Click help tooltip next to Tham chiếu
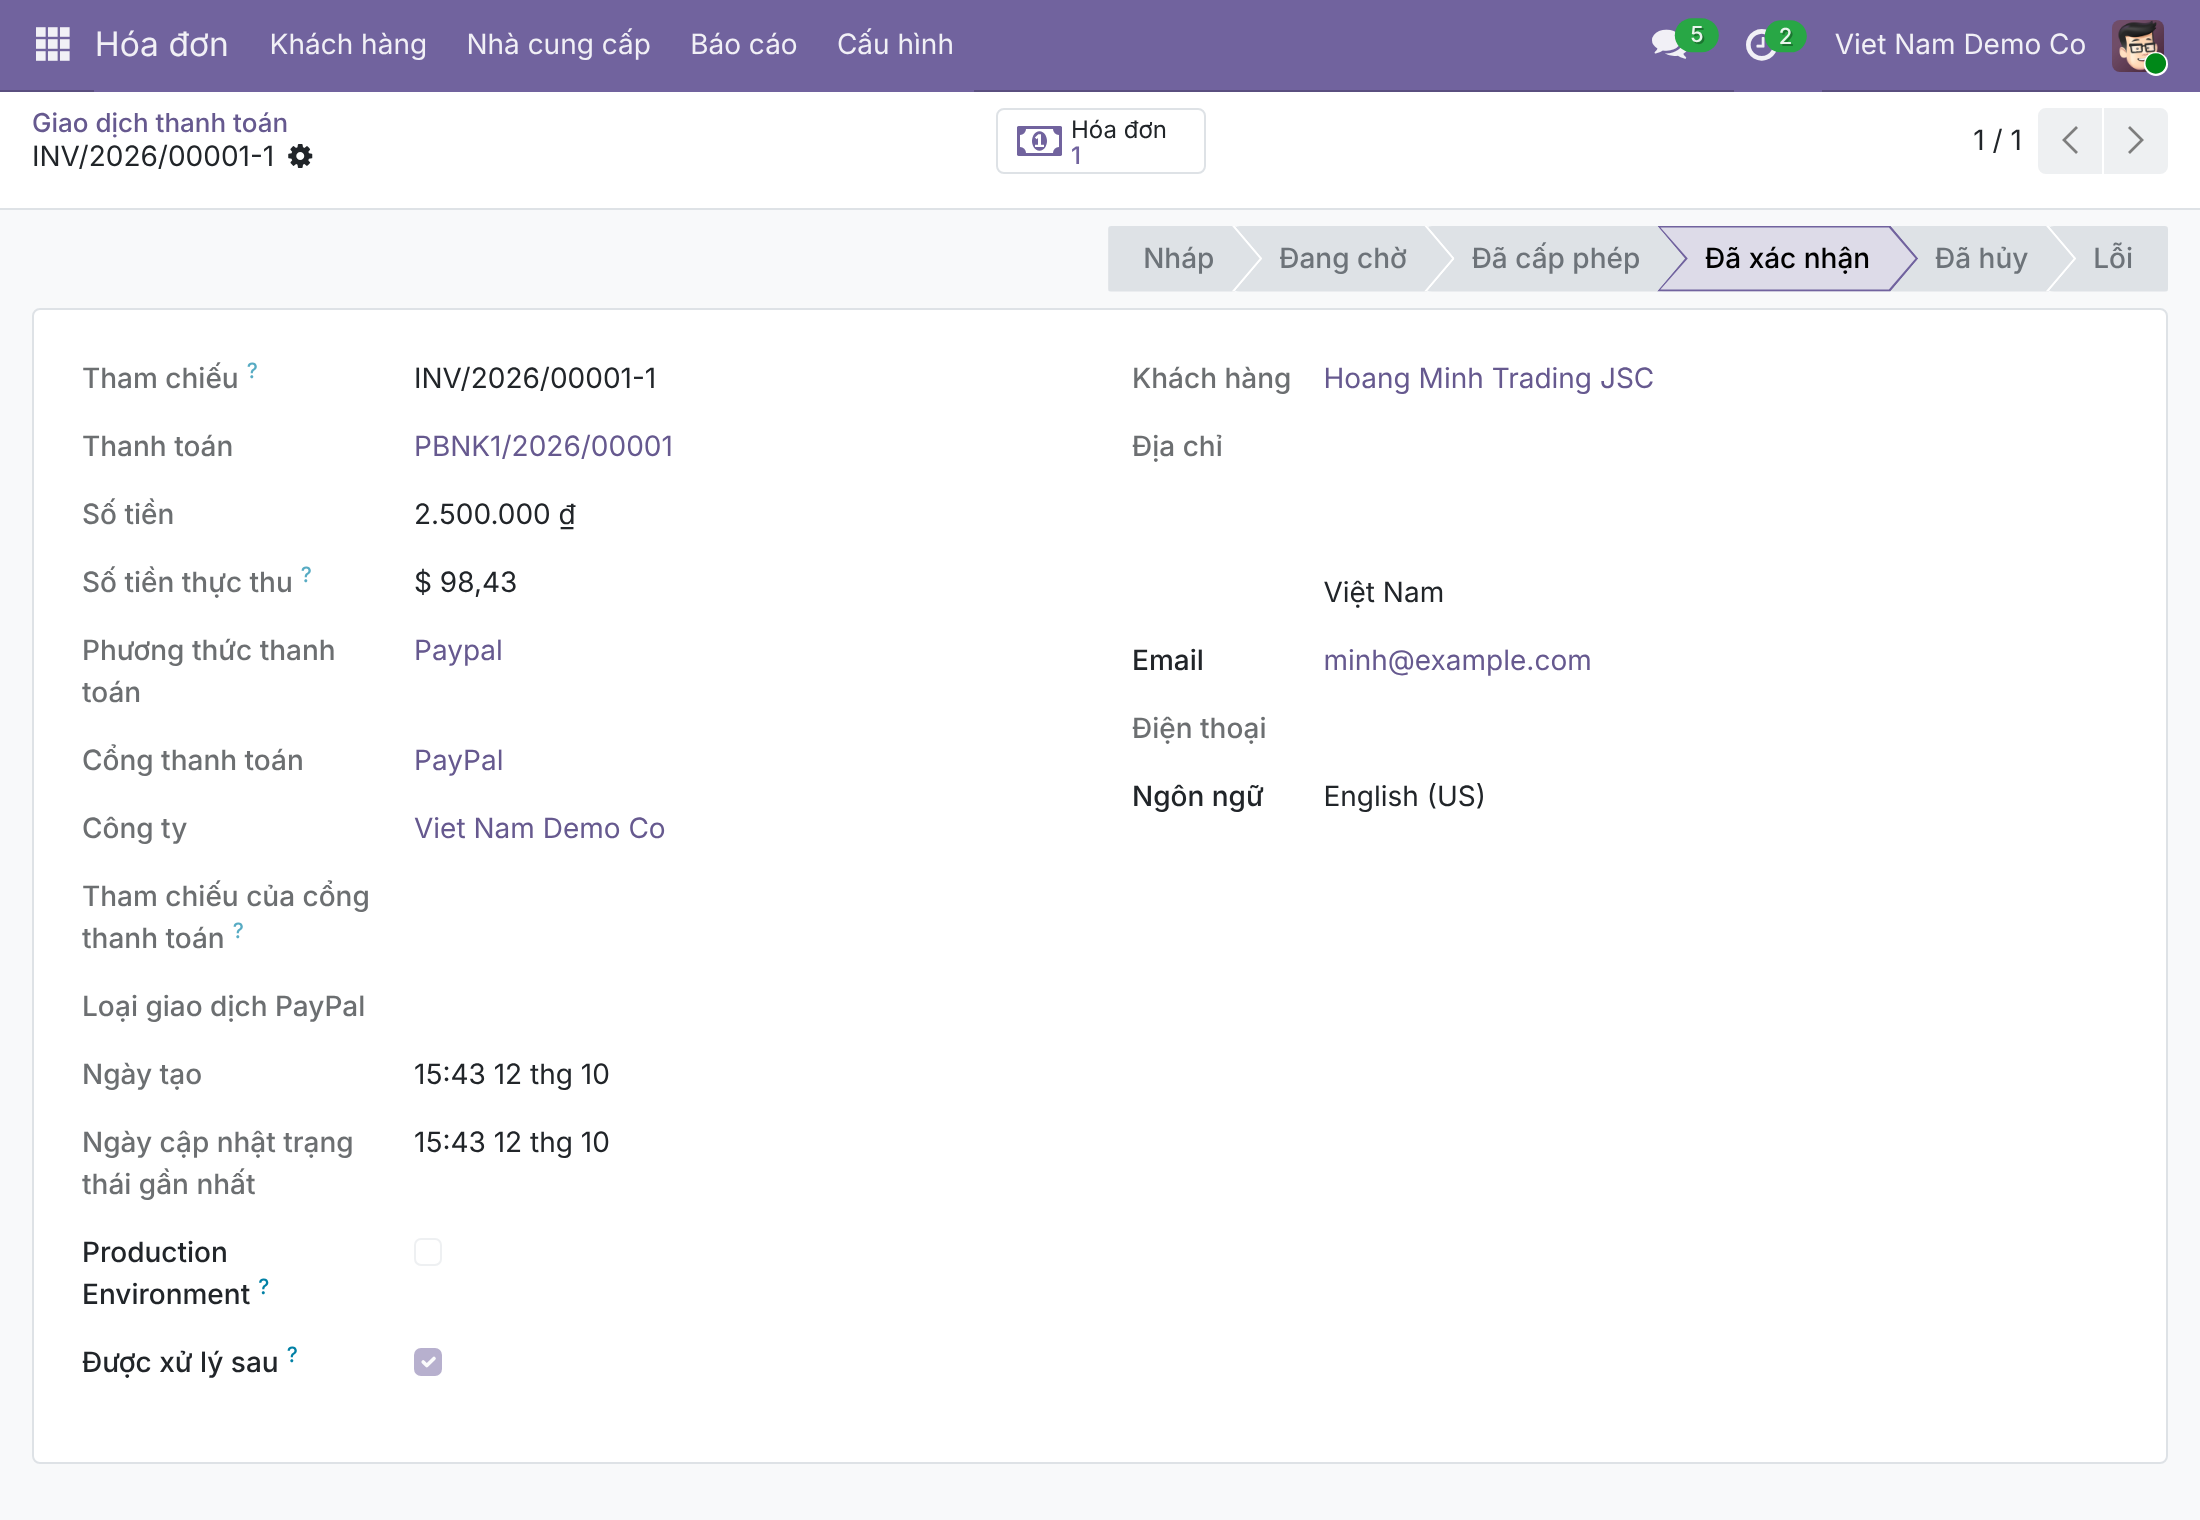The width and height of the screenshot is (2200, 1520). pos(253,370)
